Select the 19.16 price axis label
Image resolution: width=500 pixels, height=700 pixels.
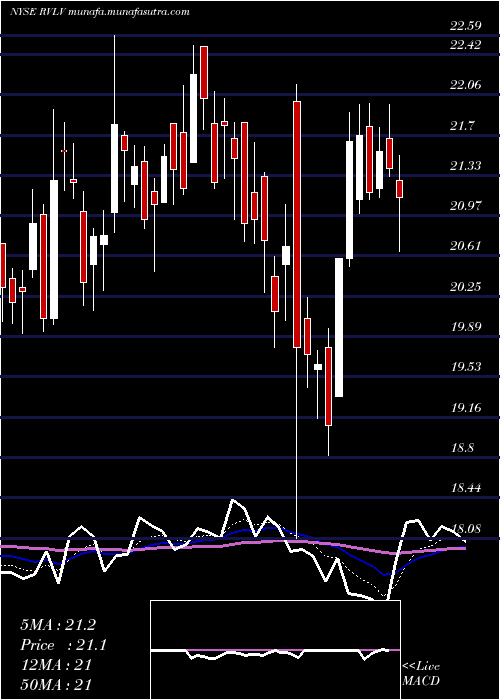coord(466,407)
